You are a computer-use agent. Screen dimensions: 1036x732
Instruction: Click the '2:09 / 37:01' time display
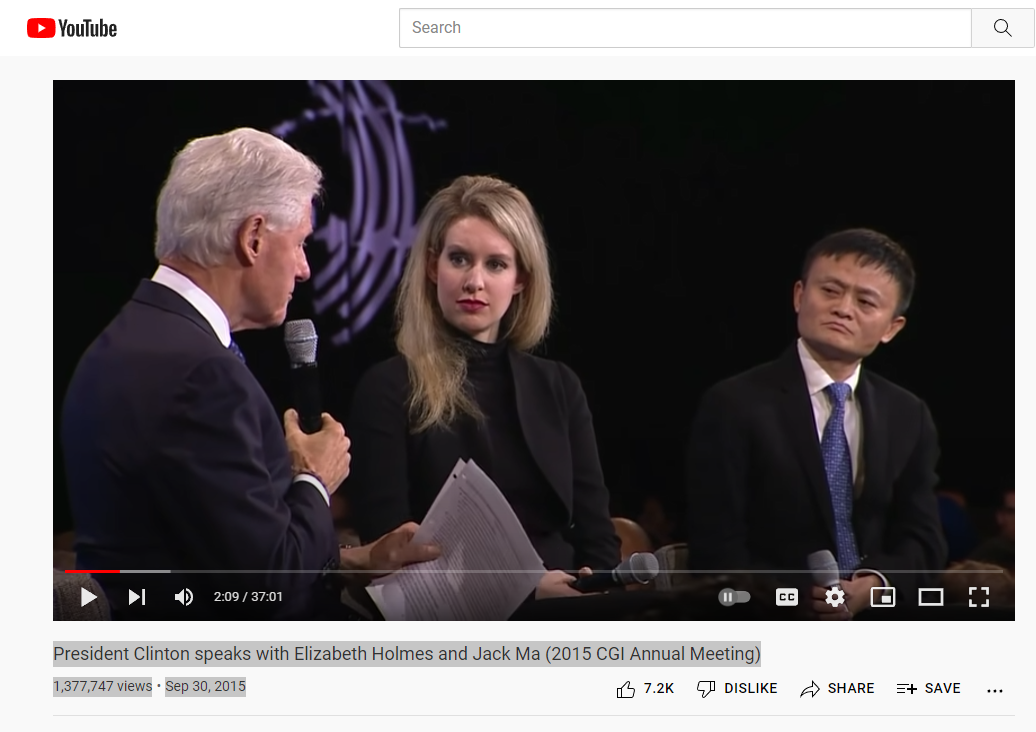[248, 597]
